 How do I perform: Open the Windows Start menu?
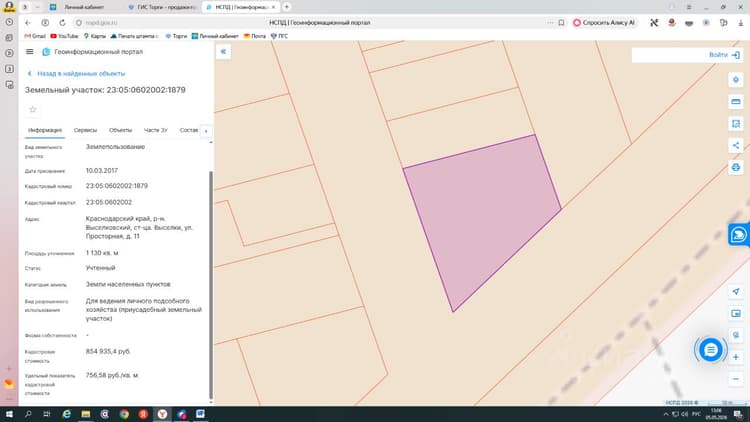click(9, 414)
